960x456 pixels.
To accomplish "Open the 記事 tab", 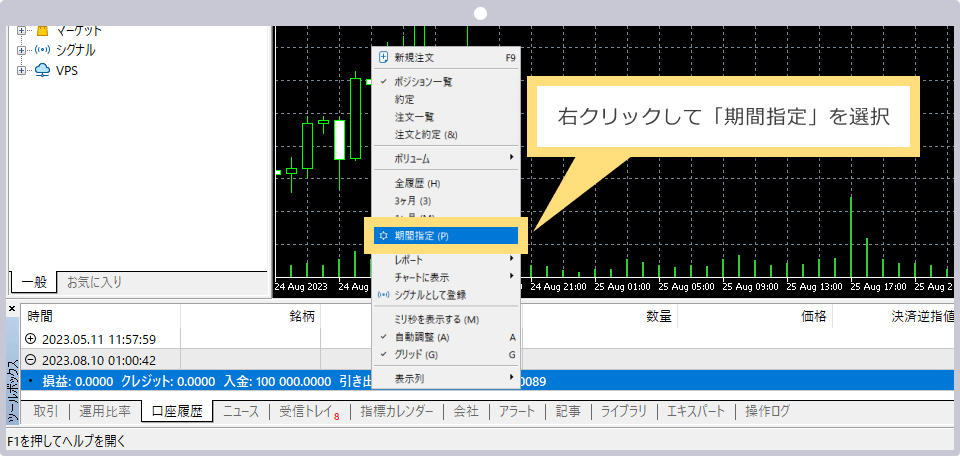I will (568, 411).
